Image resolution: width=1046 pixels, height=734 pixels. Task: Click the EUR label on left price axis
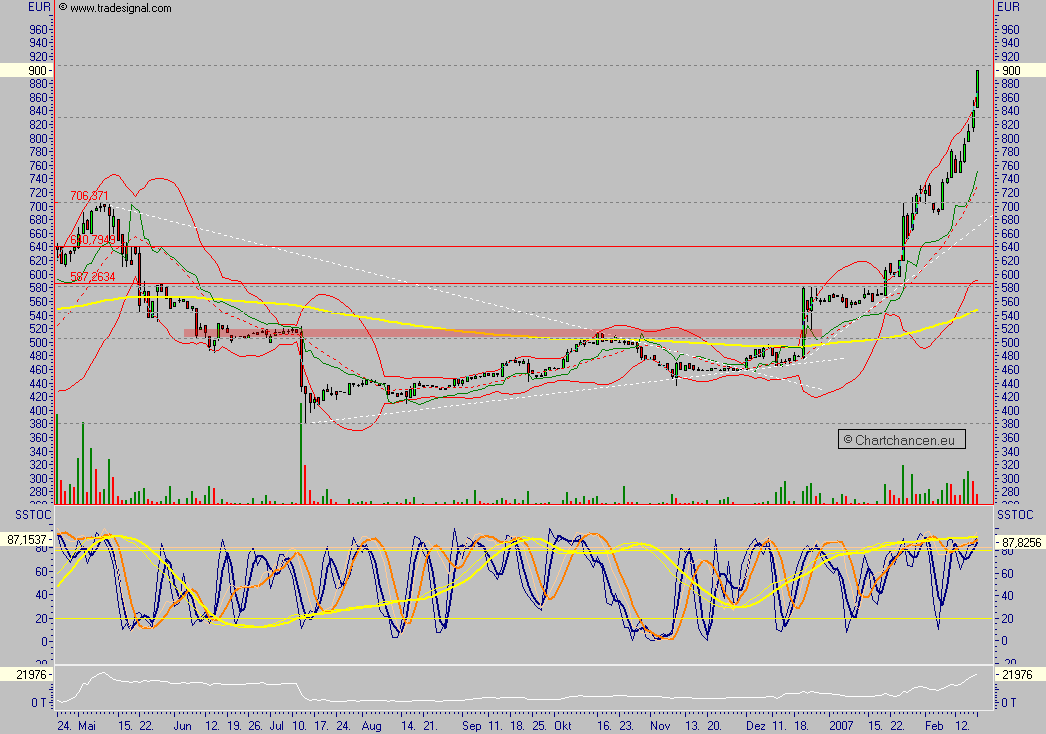pyautogui.click(x=37, y=6)
